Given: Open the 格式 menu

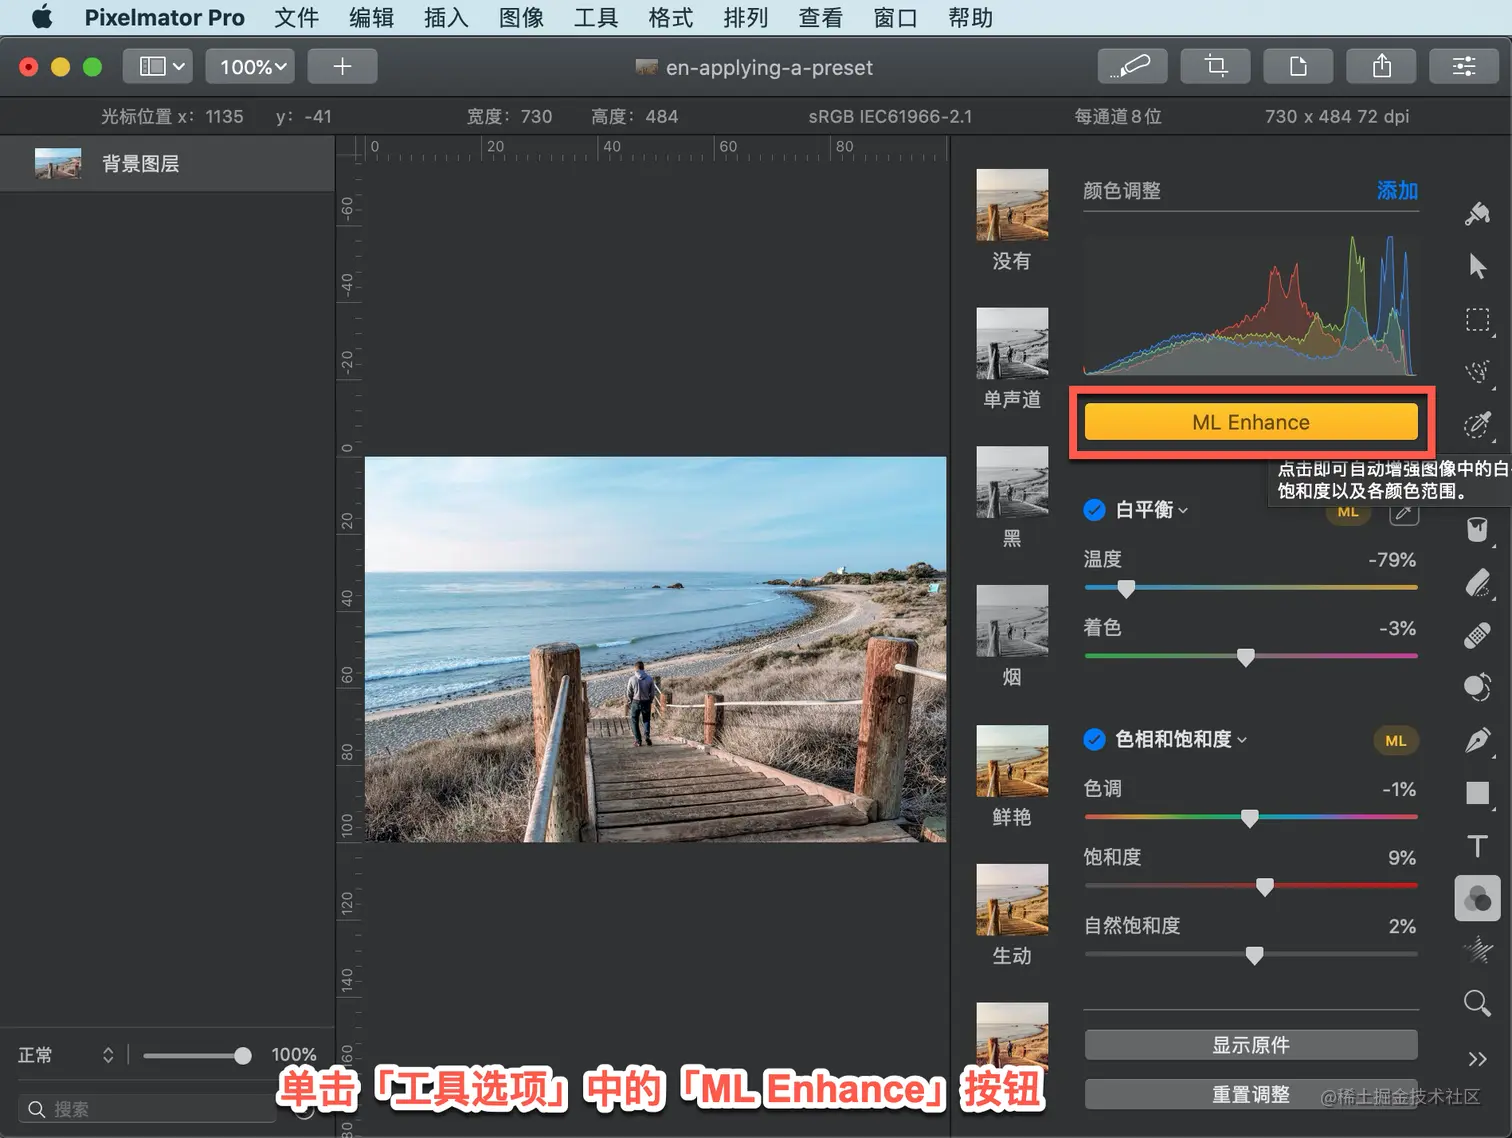Looking at the screenshot, I should 671,17.
